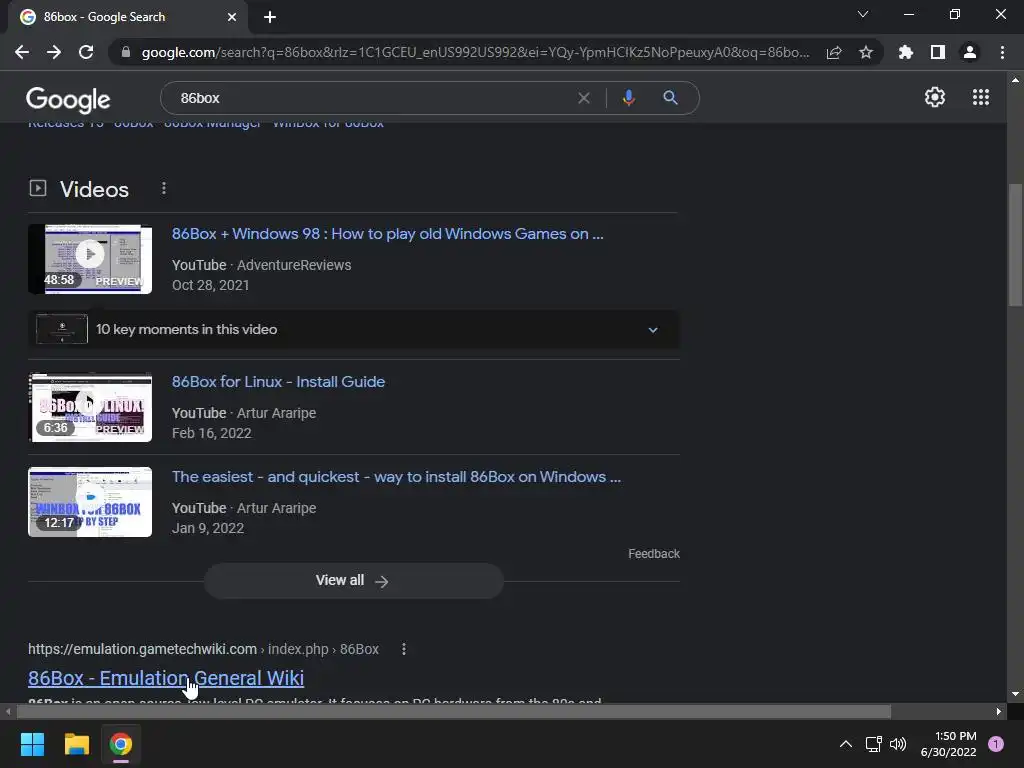
Task: Open network status tray icon
Action: 873,744
